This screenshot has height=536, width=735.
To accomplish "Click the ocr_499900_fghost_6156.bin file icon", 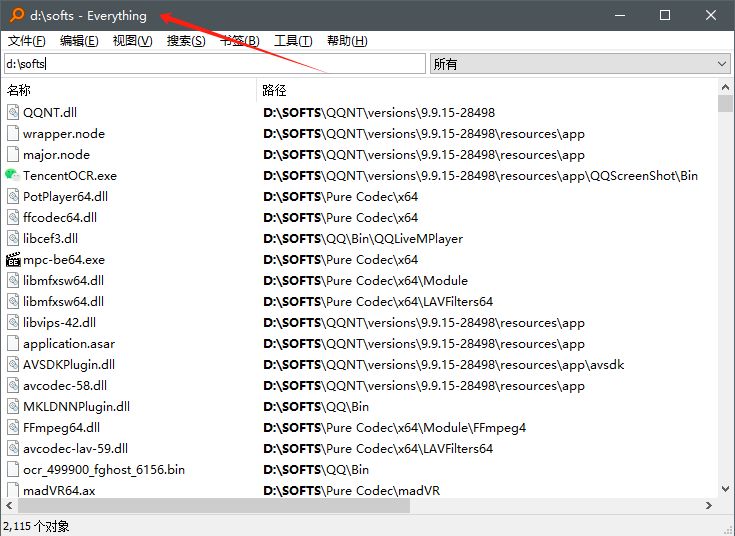I will [x=13, y=469].
